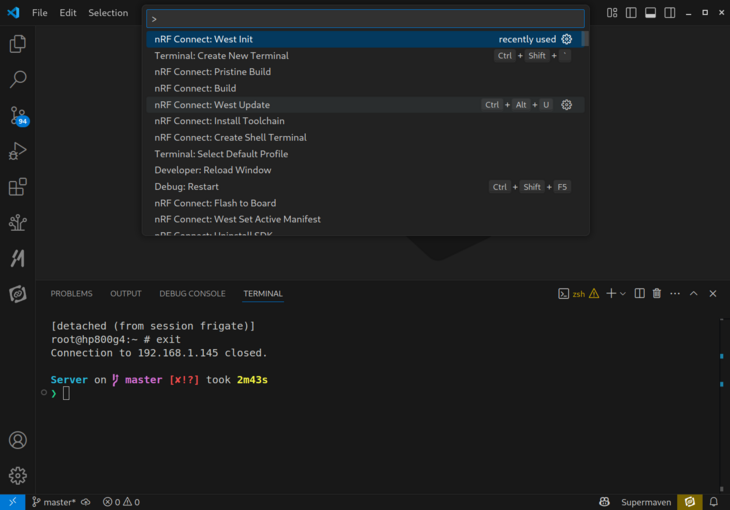Run nRF Connect: West Init command
730x510 pixels.
pos(364,39)
